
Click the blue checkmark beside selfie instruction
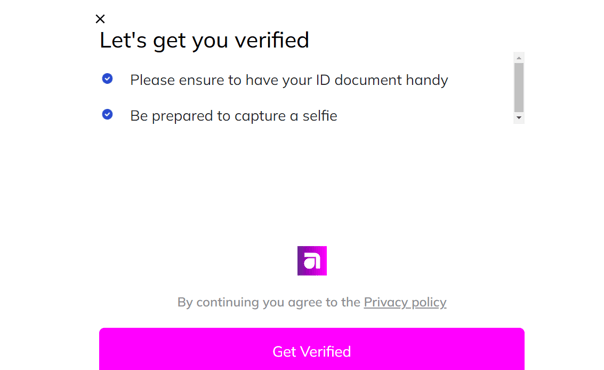pos(107,114)
